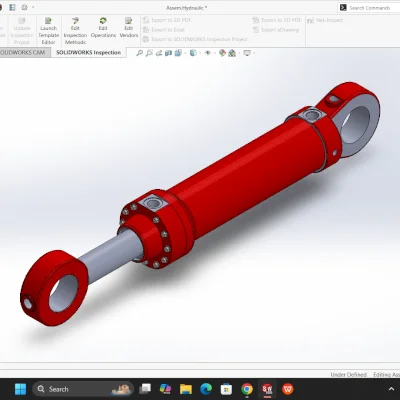Open Google Chrome from the taskbar
Viewport: 400px width, 400px height.
(x=247, y=389)
